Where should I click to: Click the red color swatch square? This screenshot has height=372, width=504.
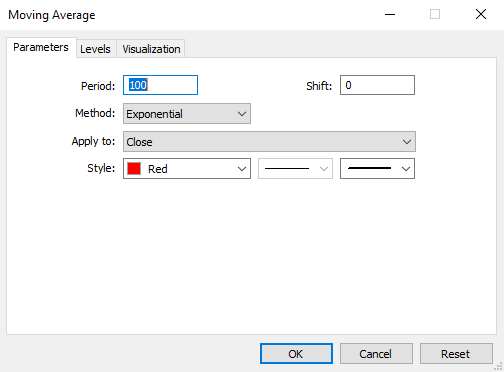tap(134, 169)
